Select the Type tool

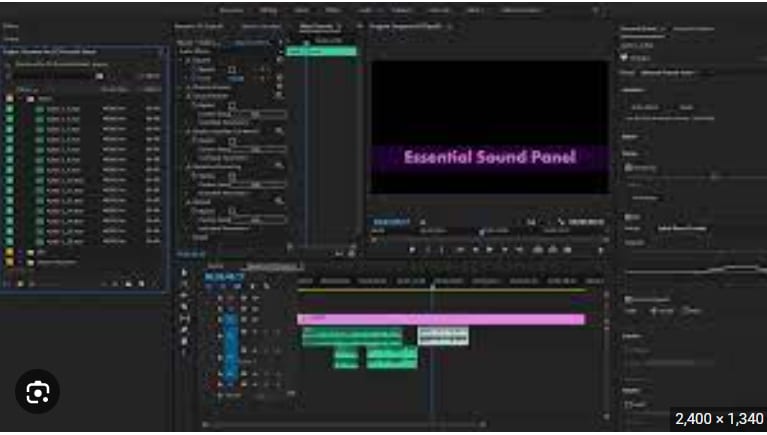[x=184, y=352]
